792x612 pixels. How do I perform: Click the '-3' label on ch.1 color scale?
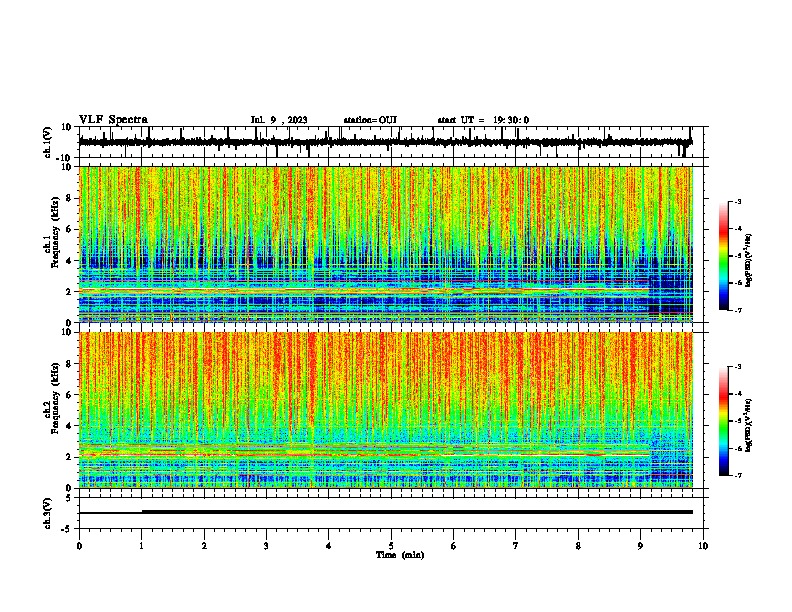pos(737,201)
